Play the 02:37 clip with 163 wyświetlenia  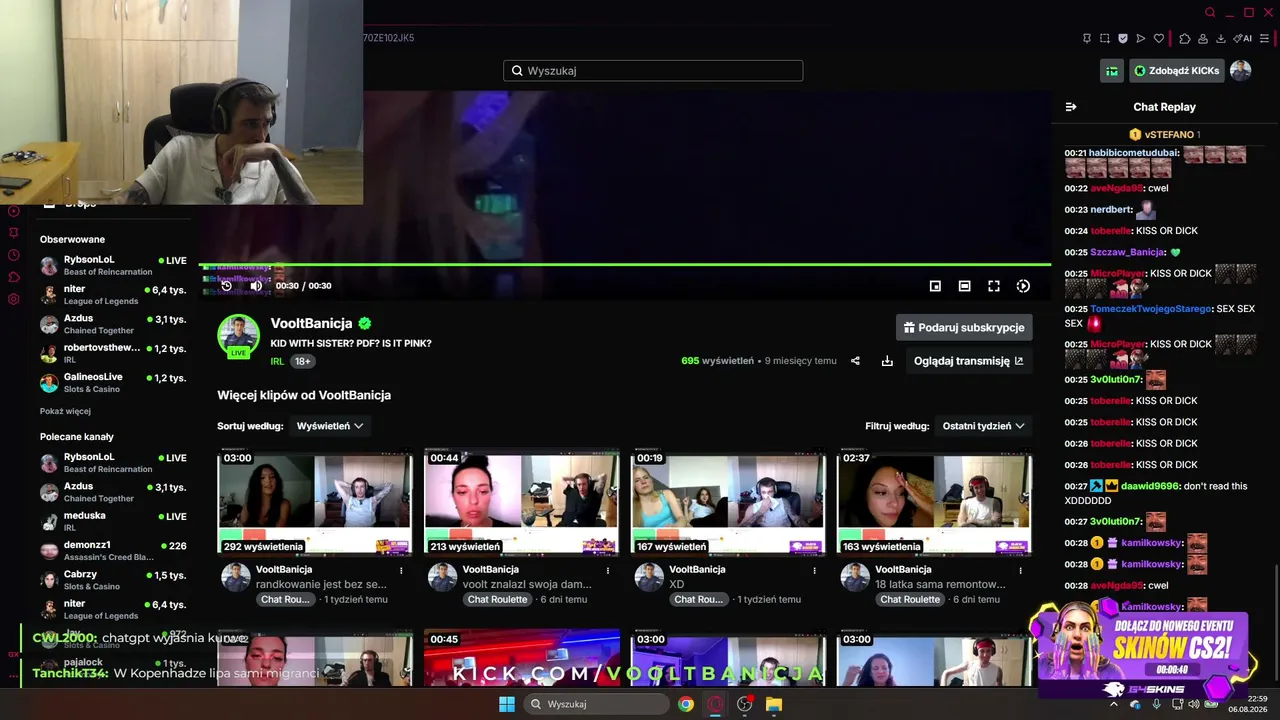coord(935,502)
